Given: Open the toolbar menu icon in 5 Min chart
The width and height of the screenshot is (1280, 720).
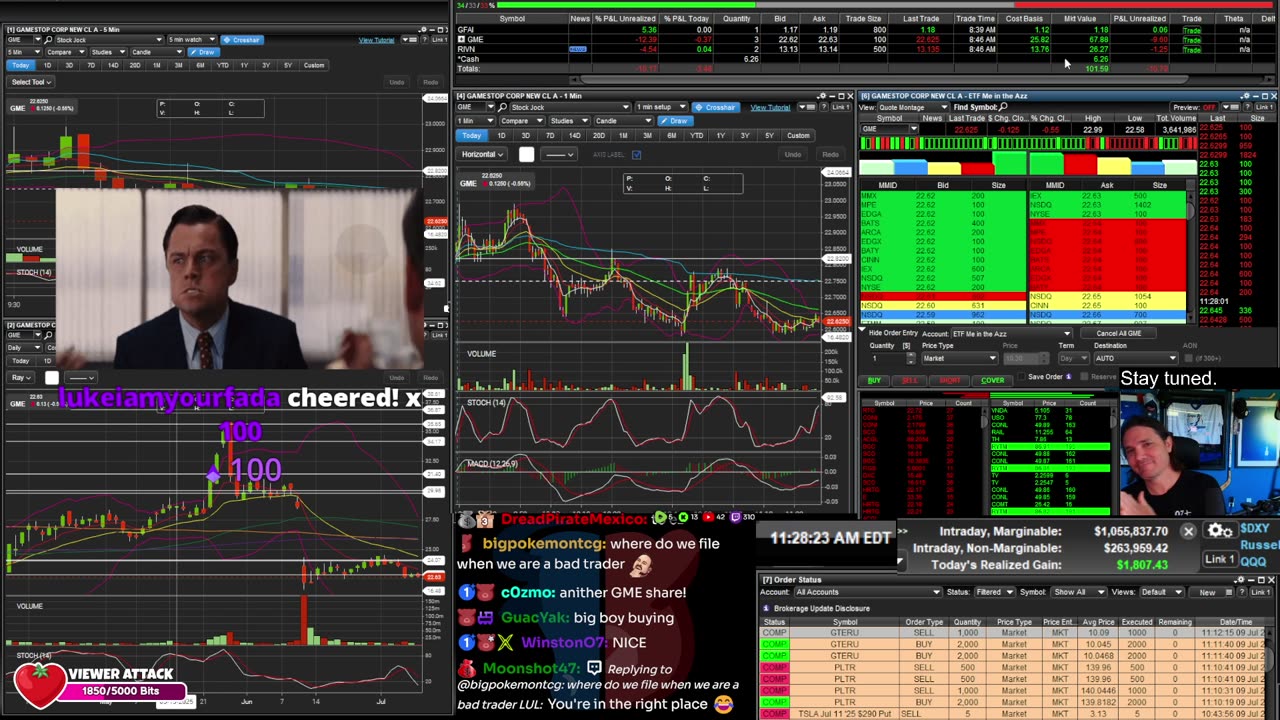Looking at the screenshot, I should 408,40.
